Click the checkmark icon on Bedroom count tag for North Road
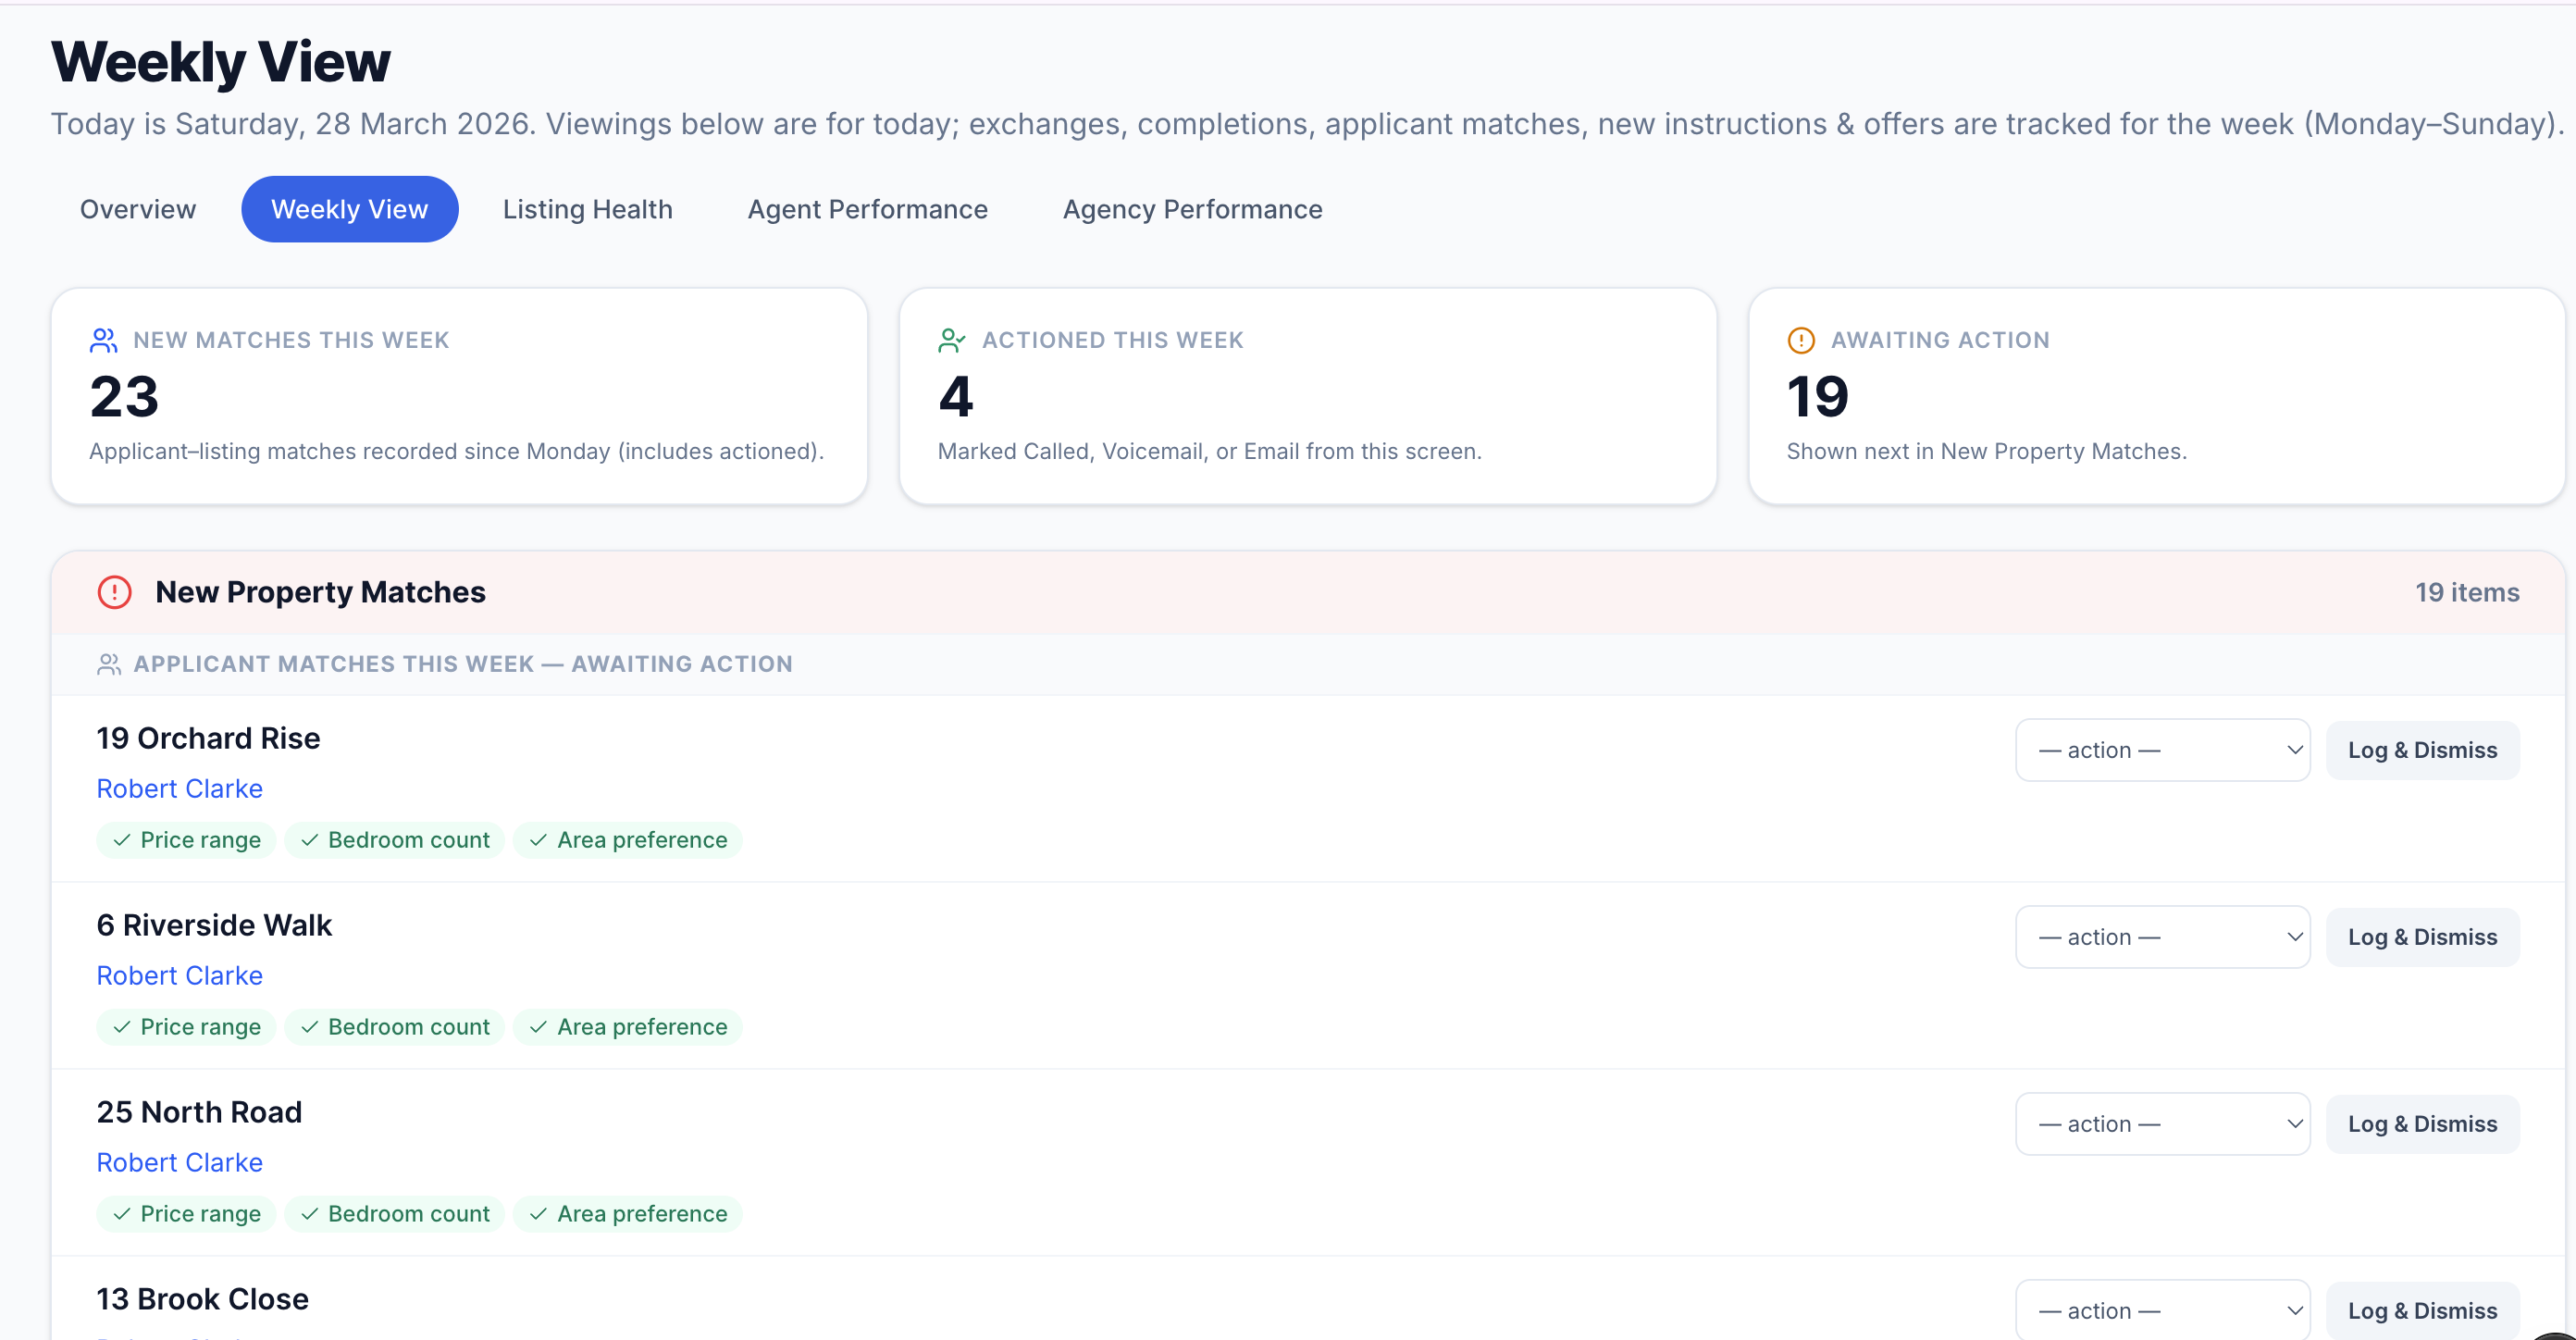Screen dimensions: 2576x1340 coord(308,1213)
